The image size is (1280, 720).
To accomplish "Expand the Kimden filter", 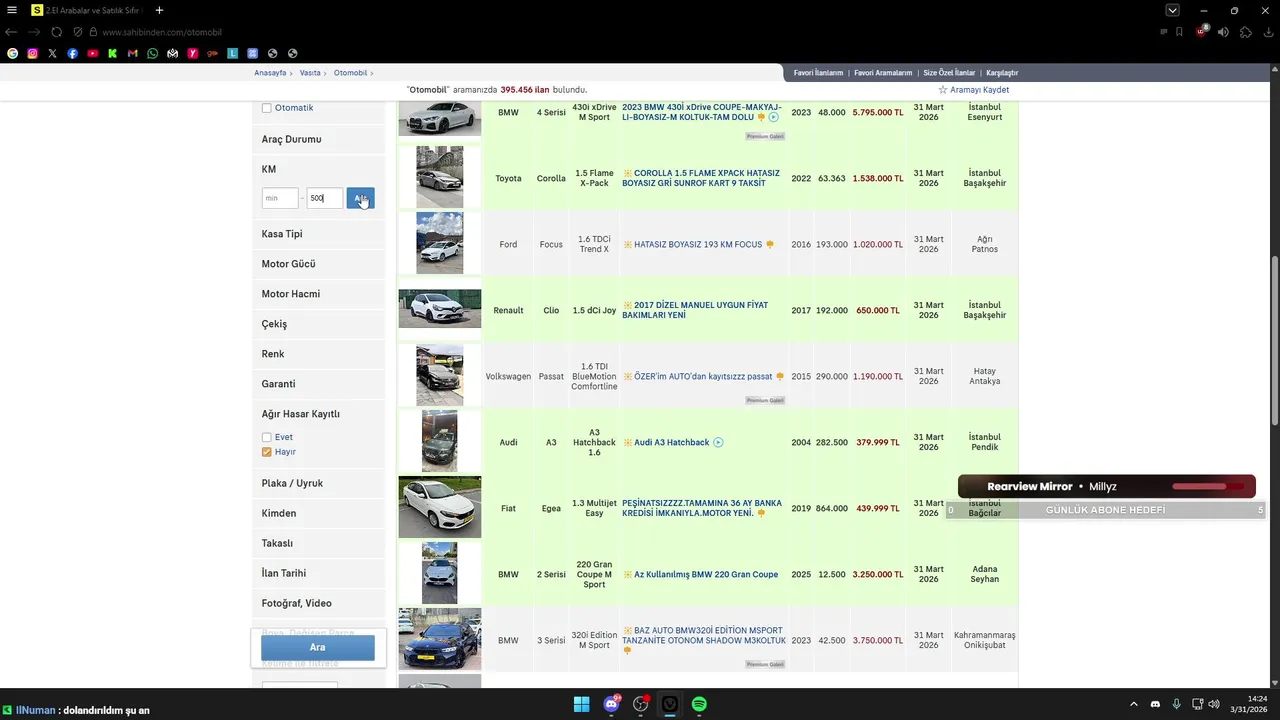I will (x=318, y=513).
